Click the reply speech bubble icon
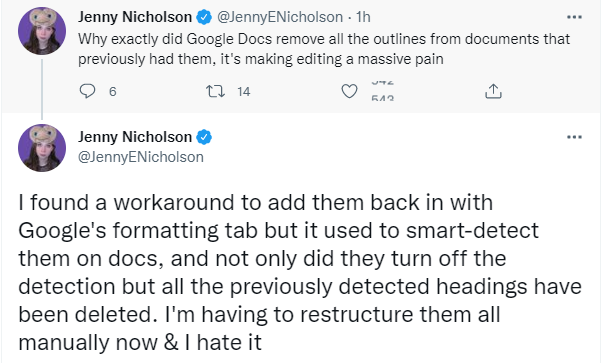Image resolution: width=612 pixels, height=363 pixels. tap(87, 91)
